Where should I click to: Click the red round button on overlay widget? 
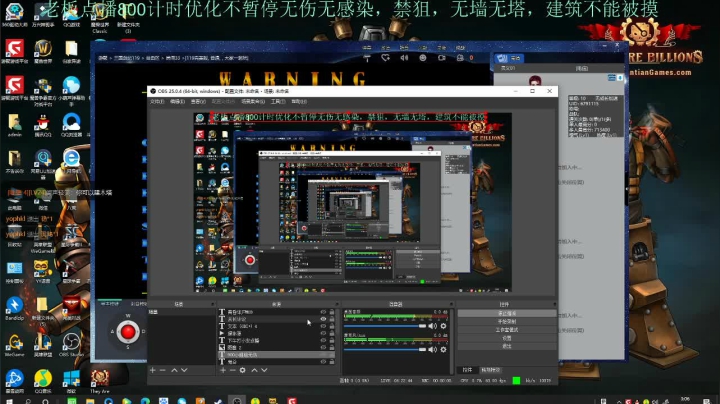point(128,331)
